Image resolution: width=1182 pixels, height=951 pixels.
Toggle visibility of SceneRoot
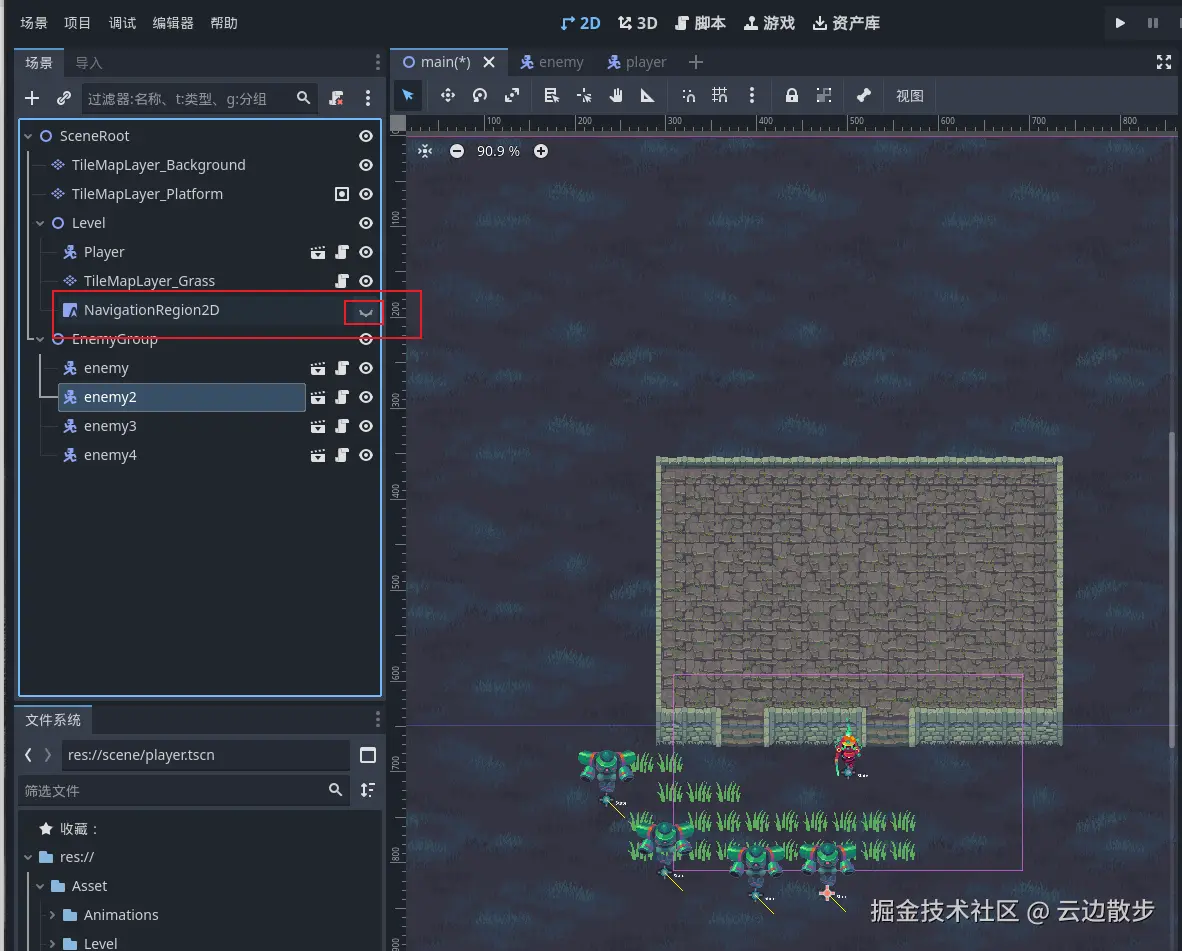click(x=366, y=136)
